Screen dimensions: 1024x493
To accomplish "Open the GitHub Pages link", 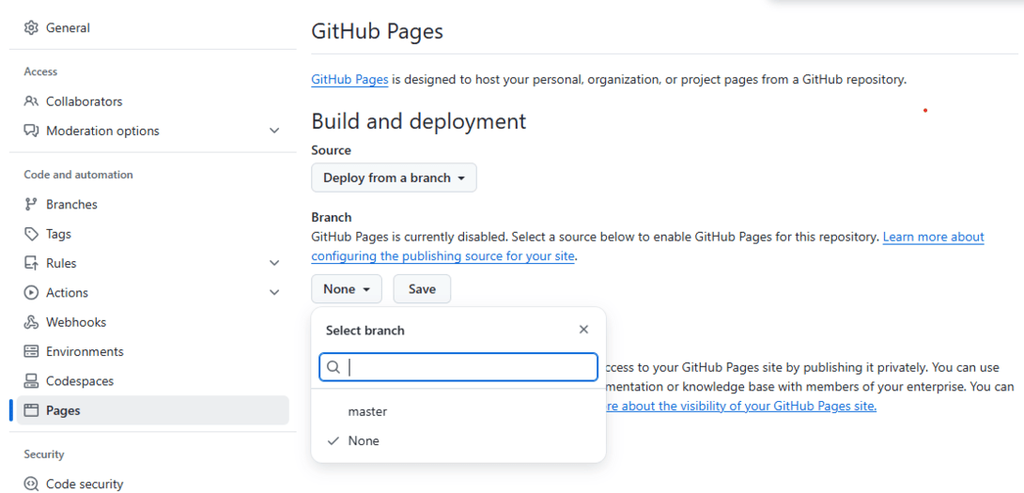I will [349, 79].
